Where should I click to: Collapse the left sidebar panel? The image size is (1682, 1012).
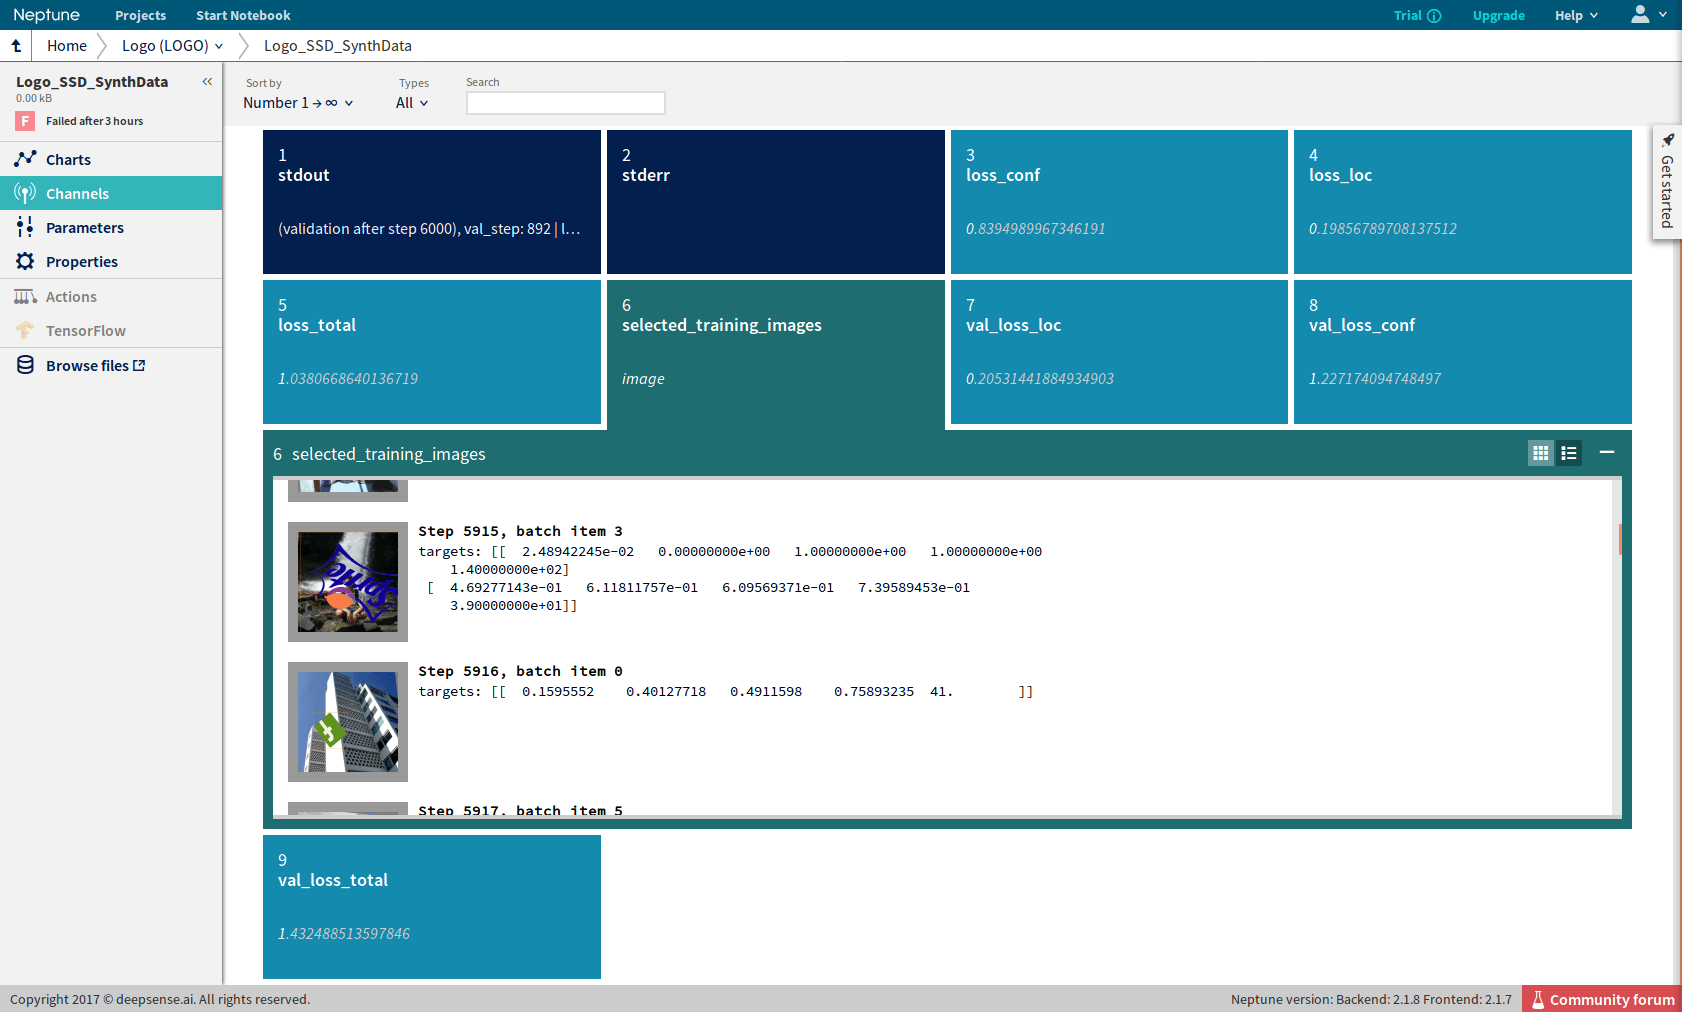(207, 82)
